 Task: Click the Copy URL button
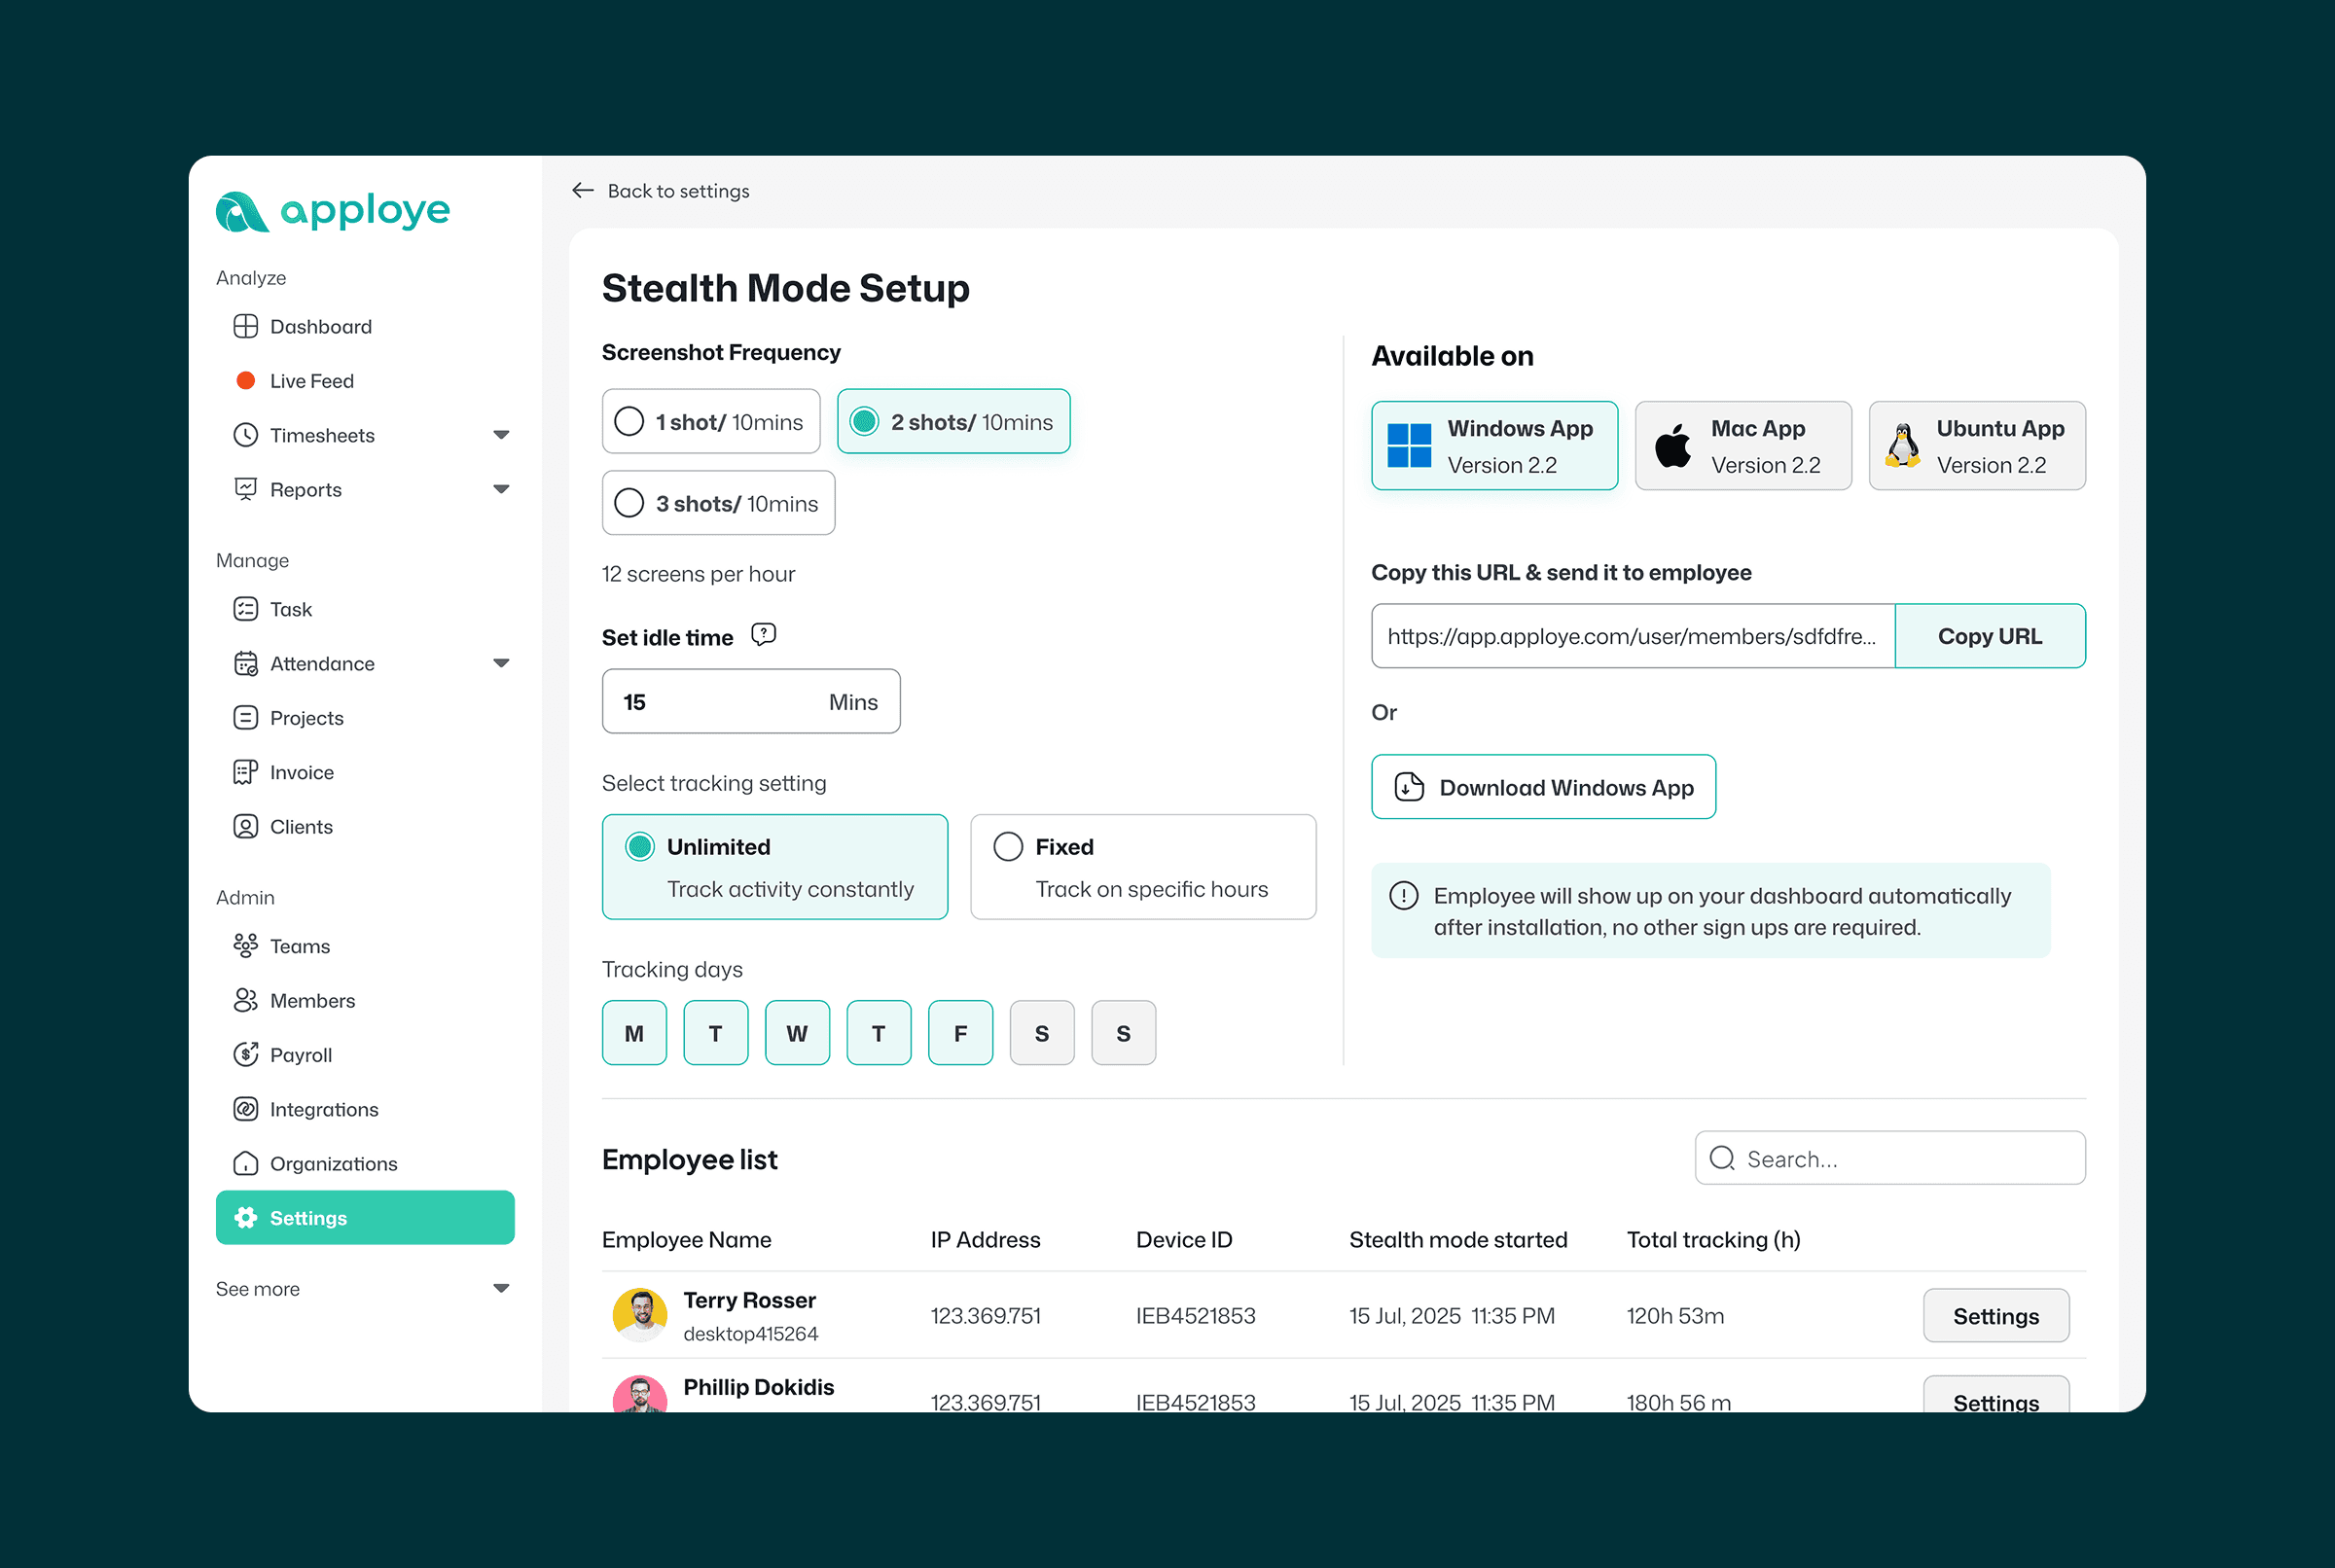point(1989,636)
